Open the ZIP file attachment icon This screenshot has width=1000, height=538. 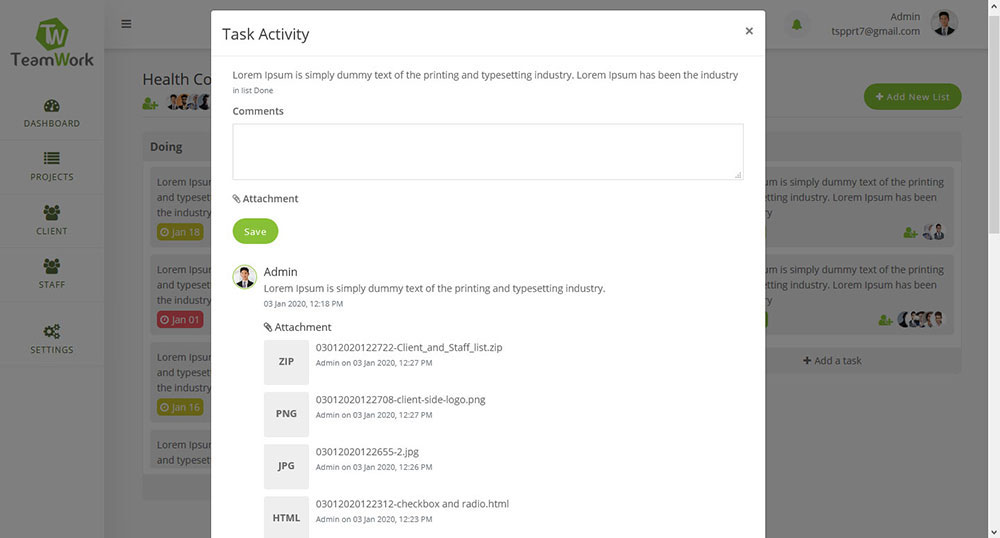pyautogui.click(x=286, y=362)
